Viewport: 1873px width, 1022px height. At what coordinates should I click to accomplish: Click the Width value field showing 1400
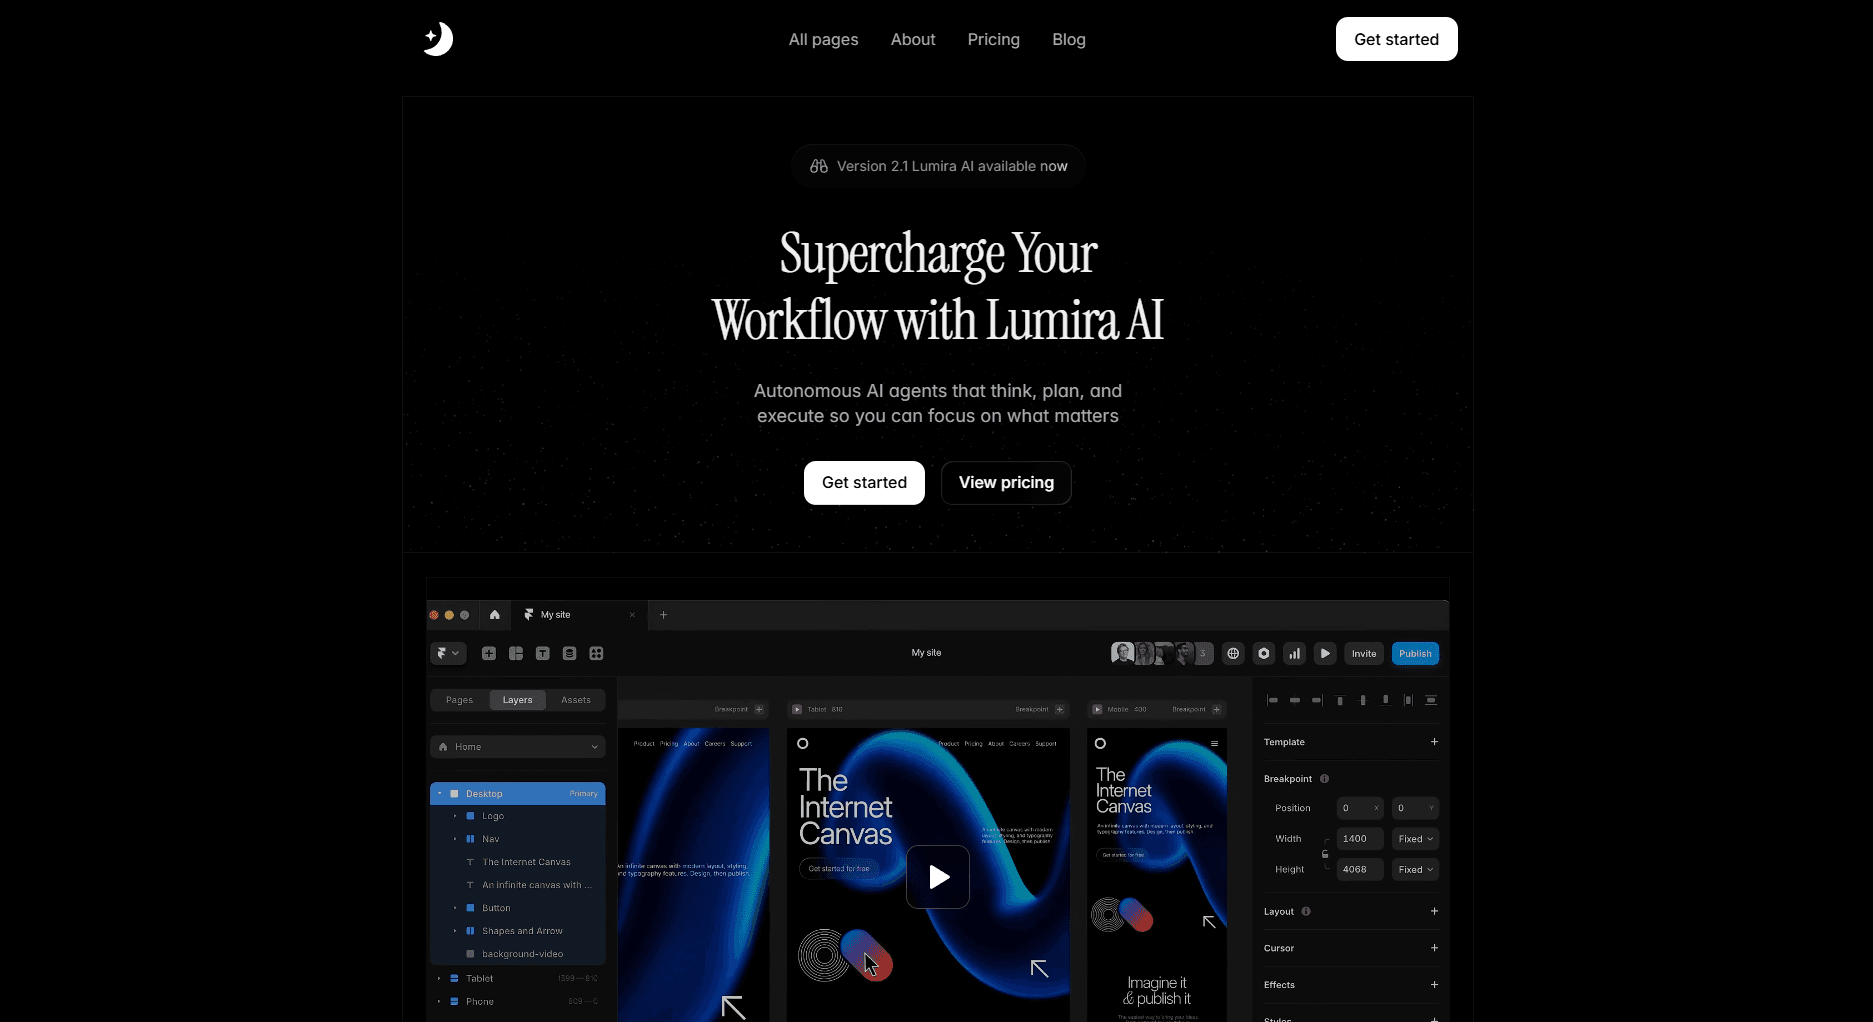pyautogui.click(x=1359, y=838)
